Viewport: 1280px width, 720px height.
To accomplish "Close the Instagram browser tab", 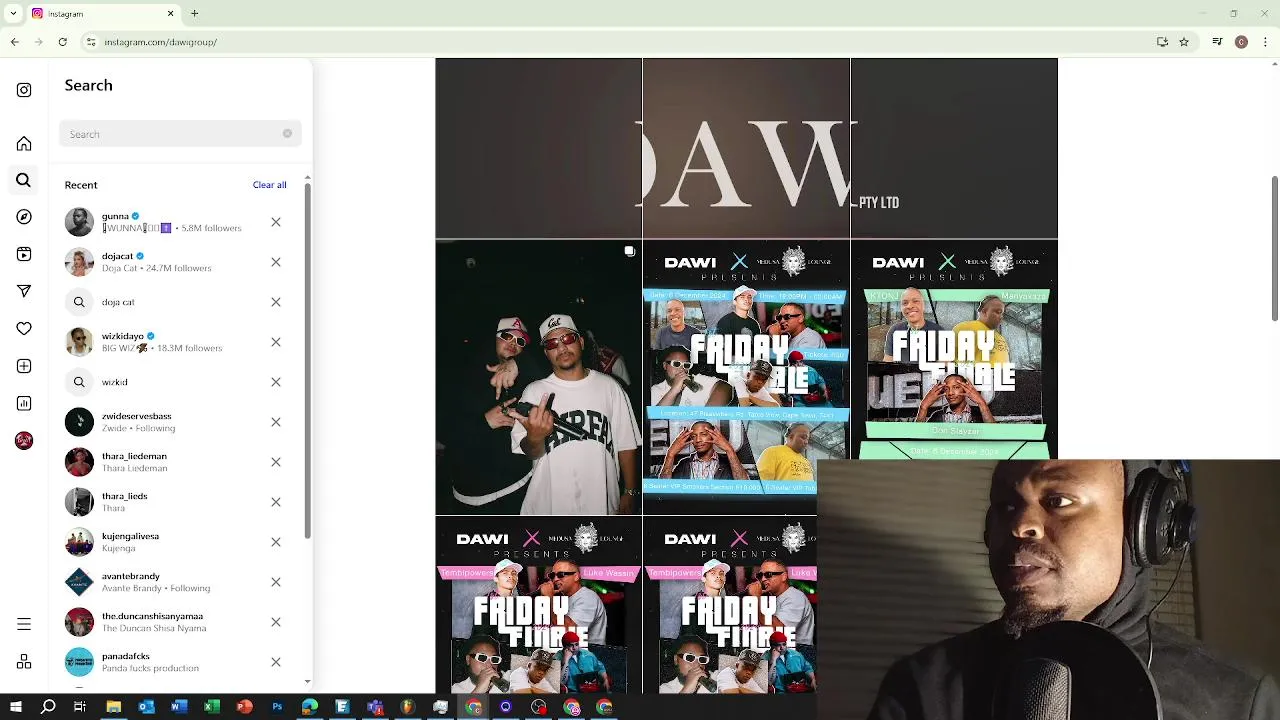I will tap(170, 14).
